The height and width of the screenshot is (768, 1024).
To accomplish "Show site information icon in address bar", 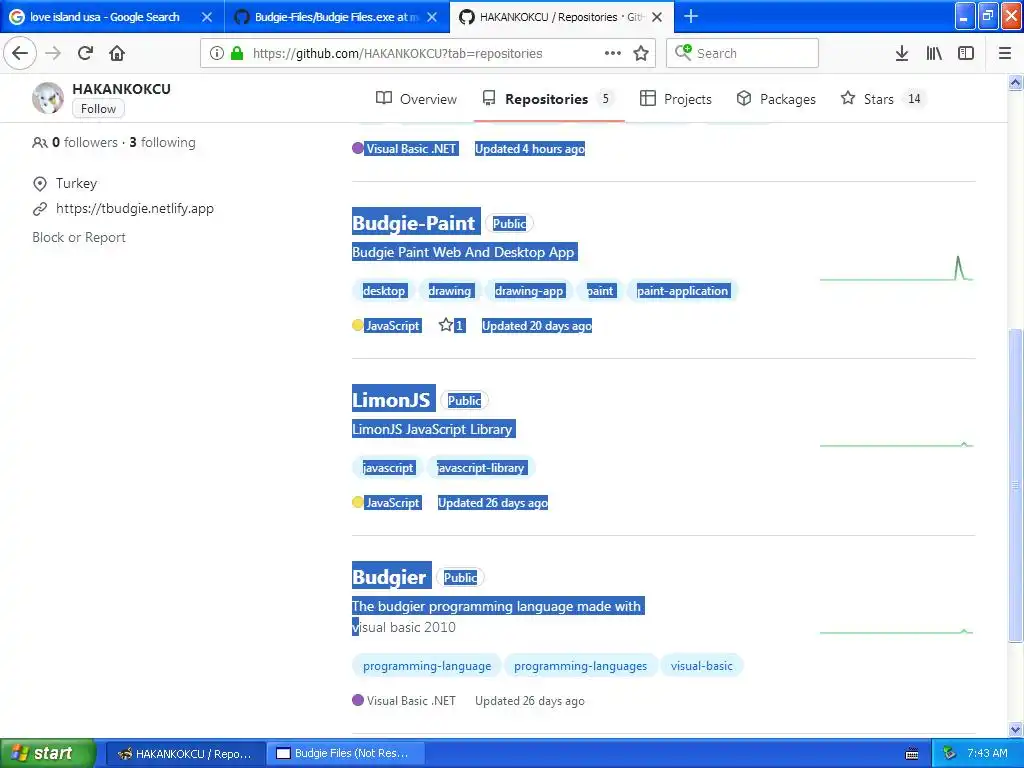I will click(217, 53).
